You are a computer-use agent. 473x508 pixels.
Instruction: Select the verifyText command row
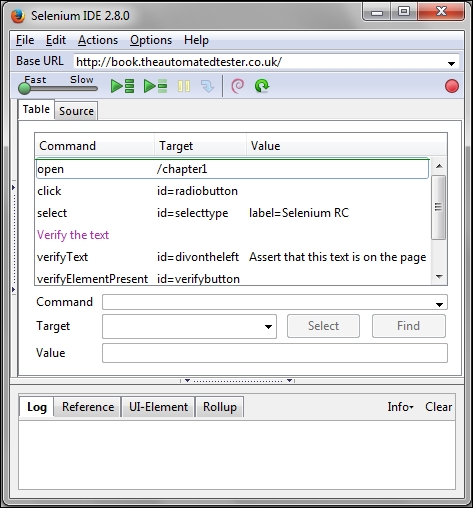point(232,257)
